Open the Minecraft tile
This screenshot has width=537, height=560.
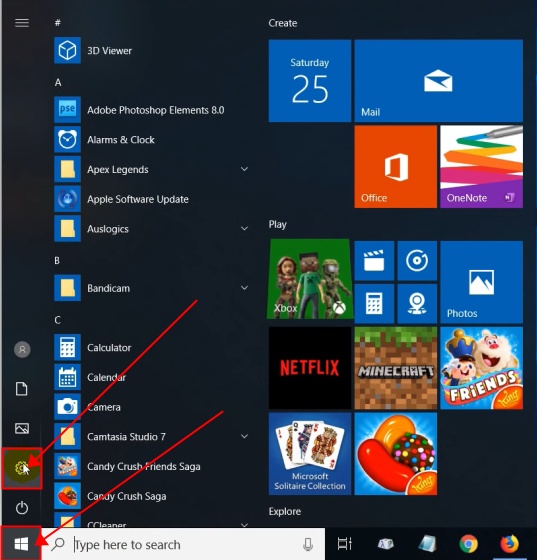click(x=396, y=368)
